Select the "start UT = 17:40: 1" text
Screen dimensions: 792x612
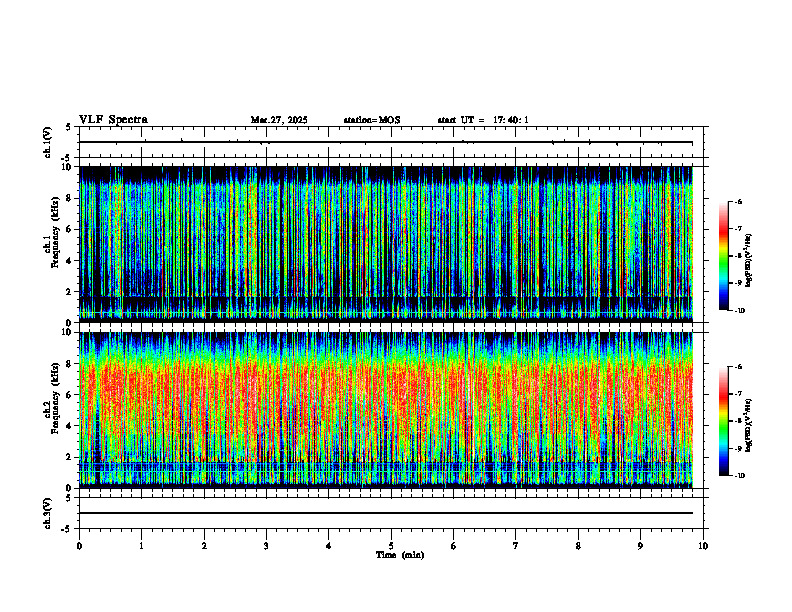(483, 120)
